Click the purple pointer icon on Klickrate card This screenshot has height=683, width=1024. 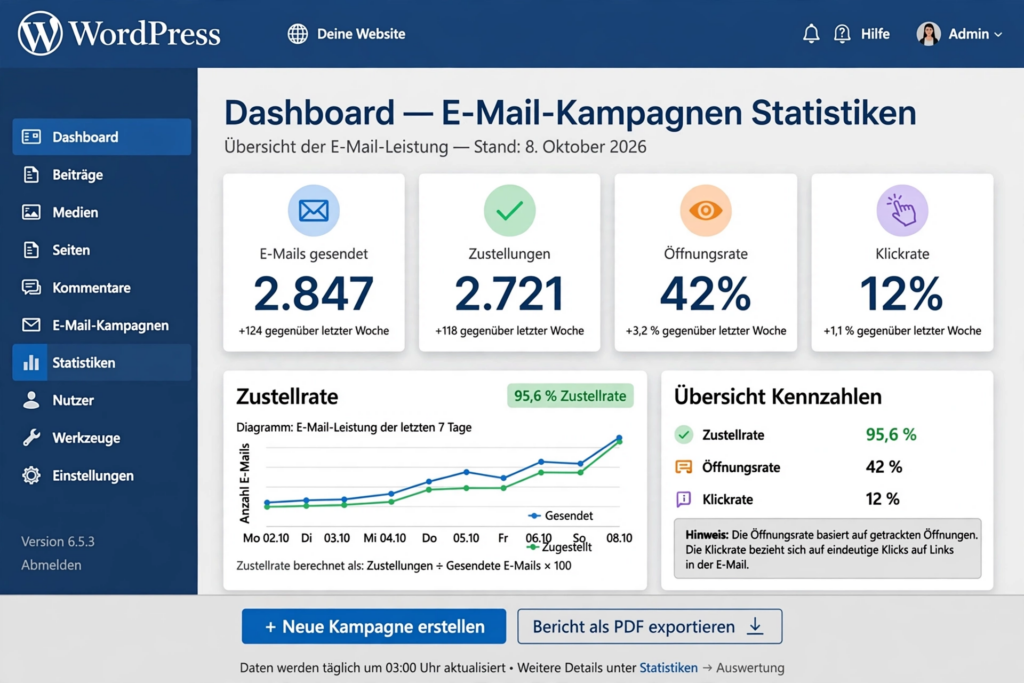click(902, 210)
